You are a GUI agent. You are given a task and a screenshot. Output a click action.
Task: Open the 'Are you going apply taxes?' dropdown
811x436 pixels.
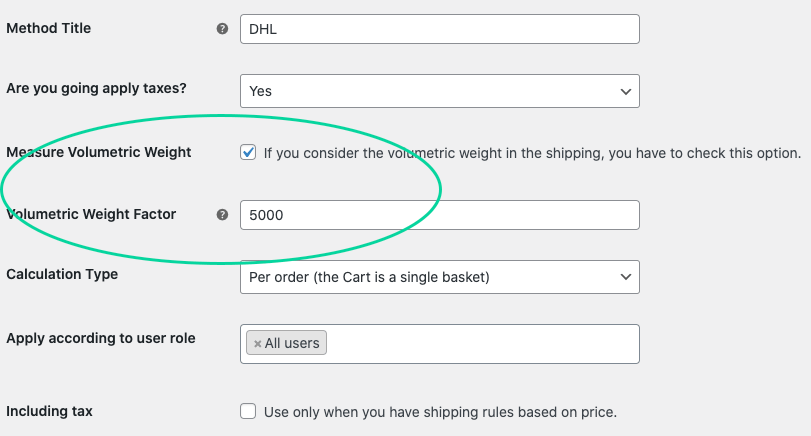(440, 91)
